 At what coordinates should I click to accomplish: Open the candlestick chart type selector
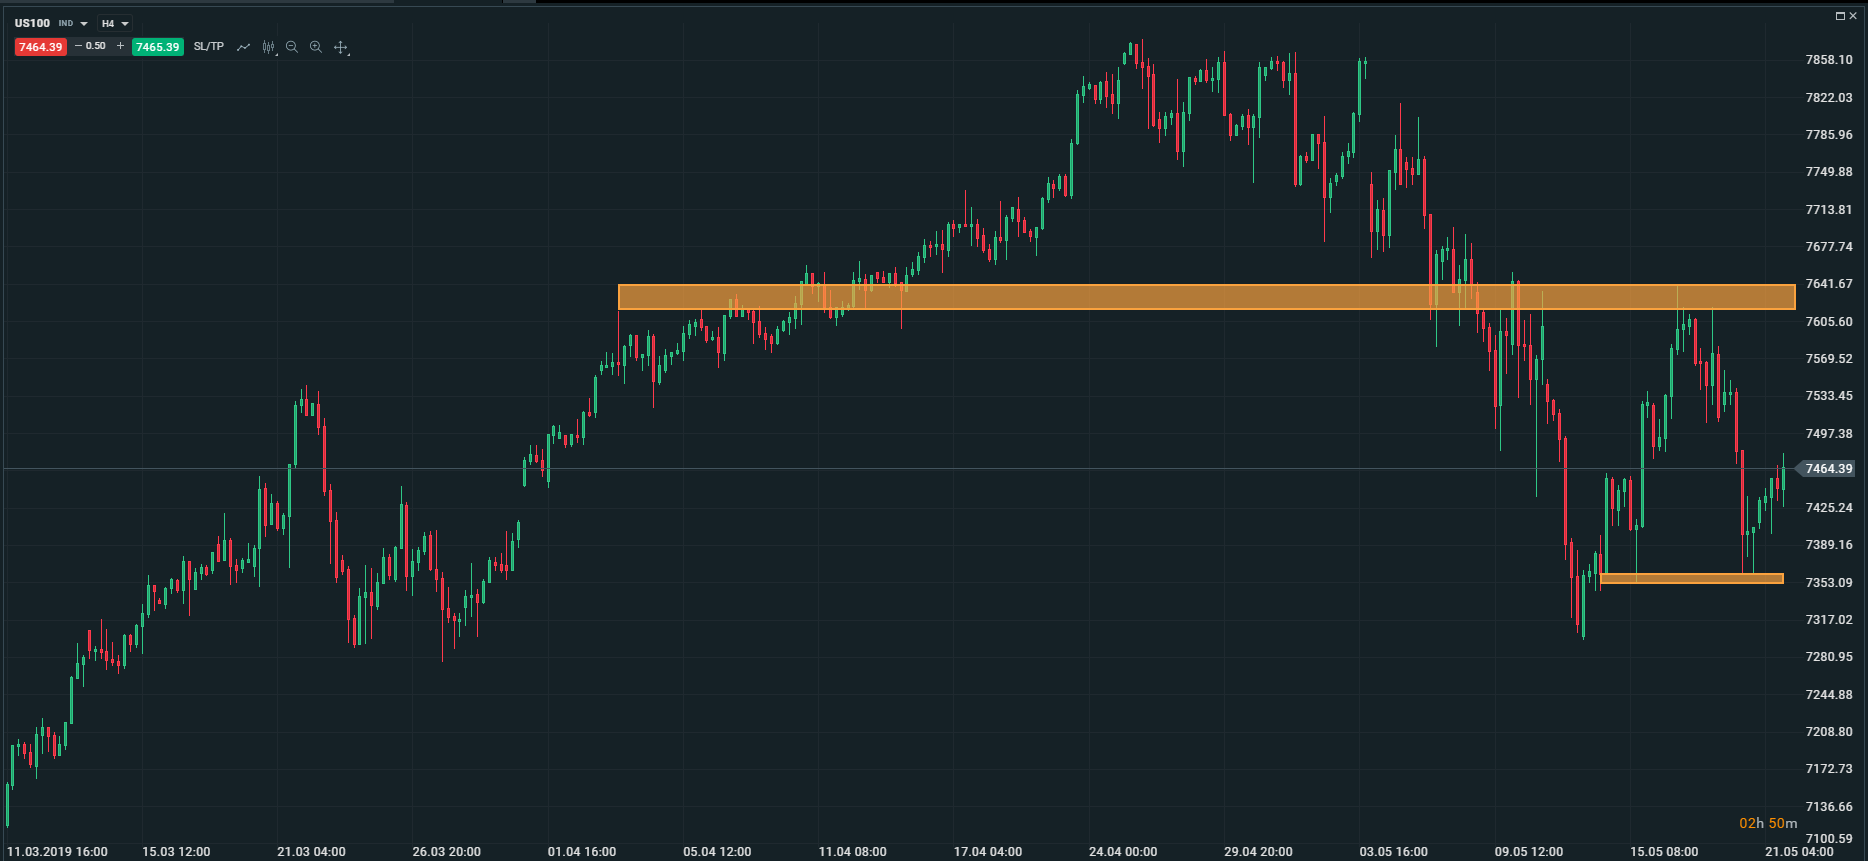pos(268,47)
